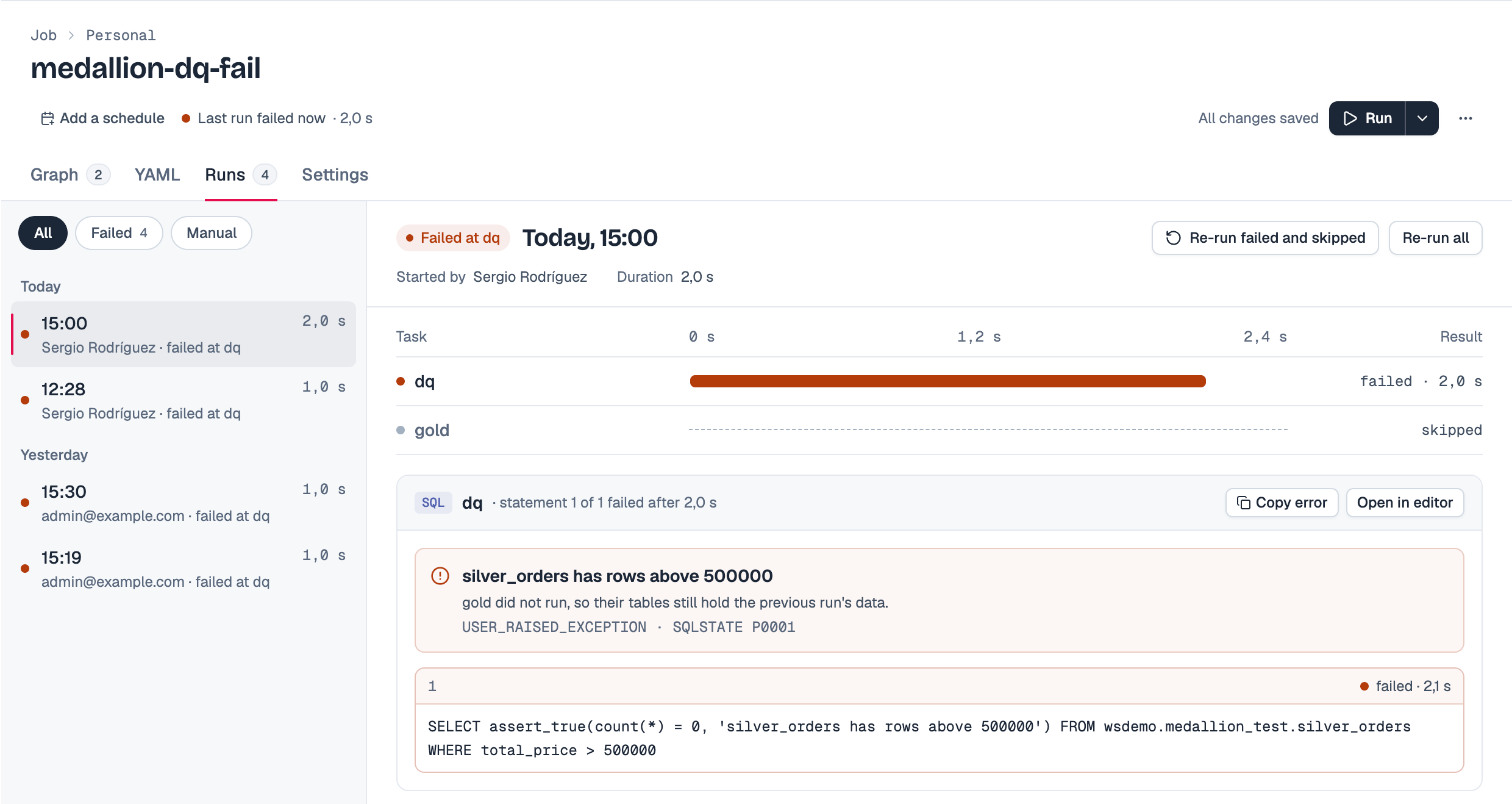
Task: Open the three-dot more options menu
Action: click(1465, 118)
